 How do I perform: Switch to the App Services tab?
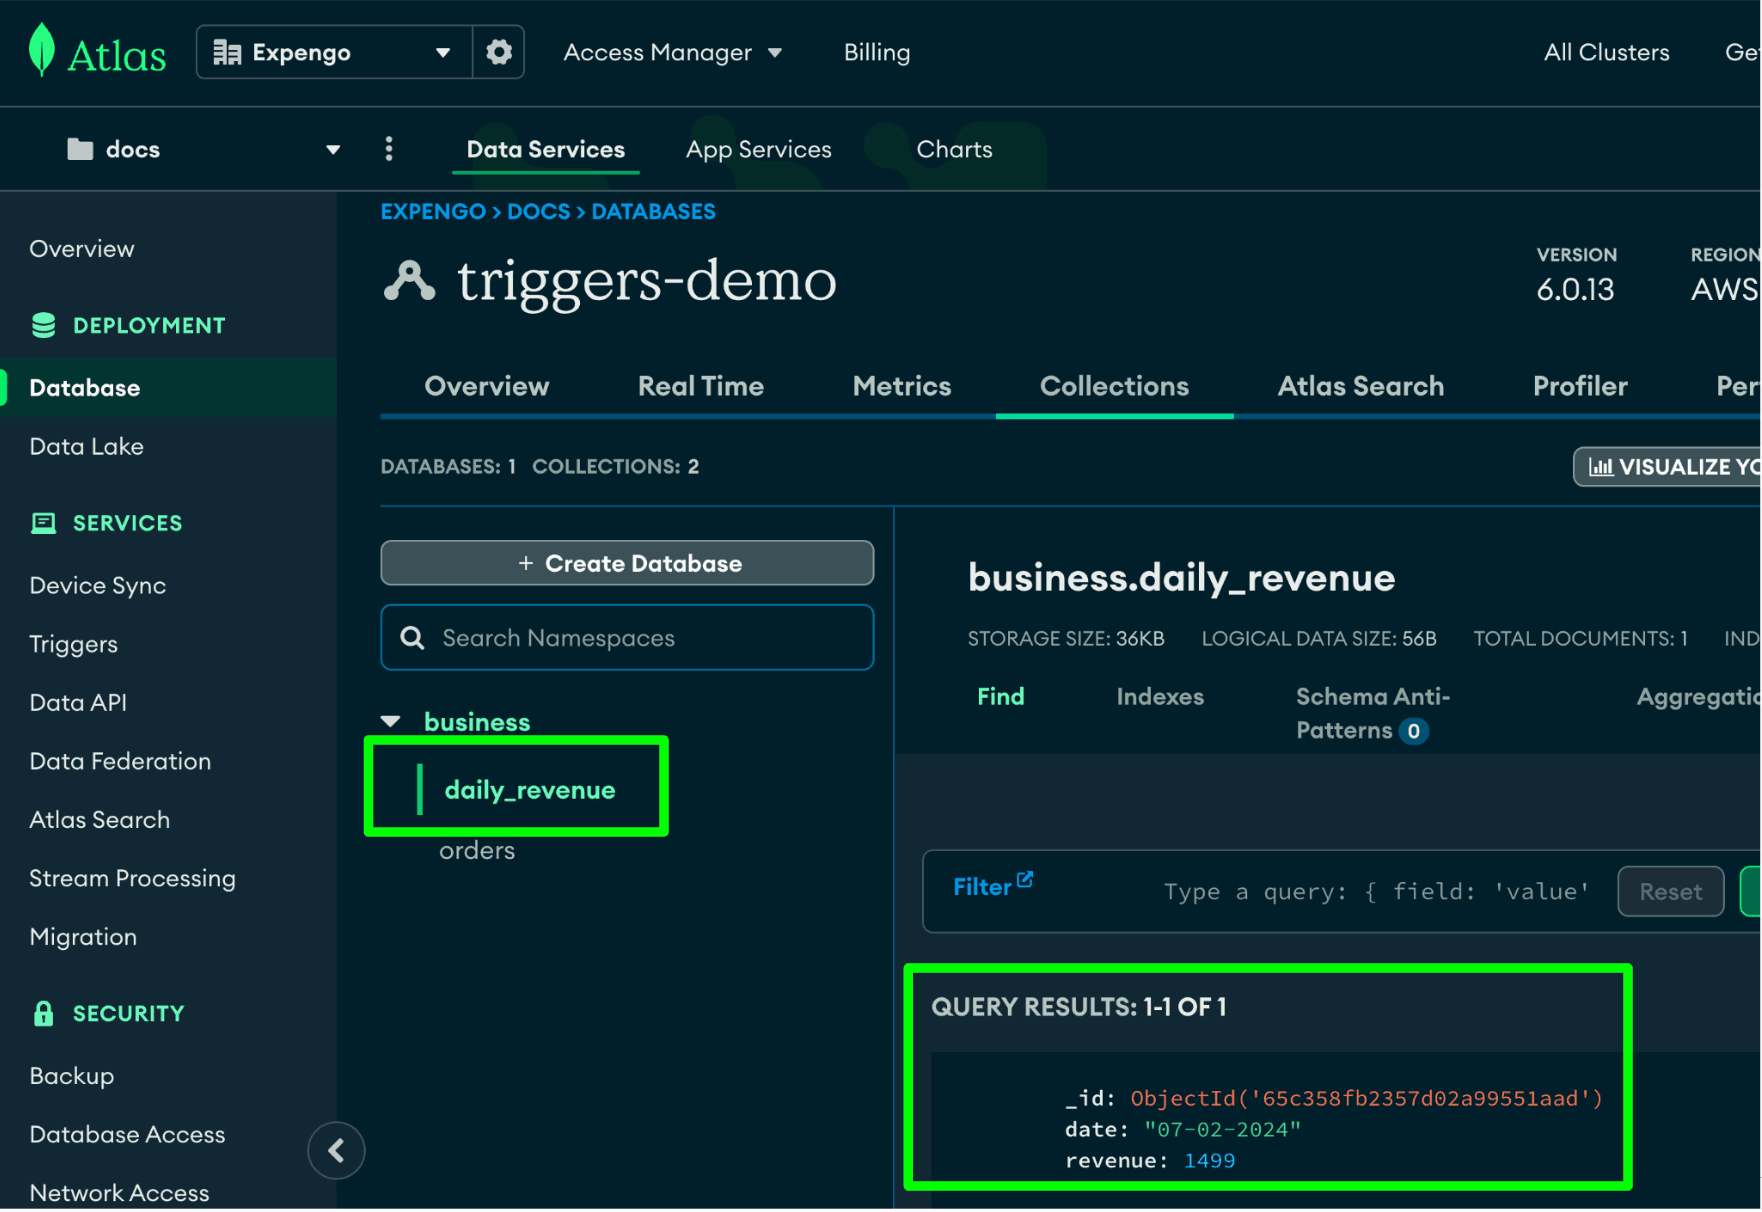click(x=759, y=149)
